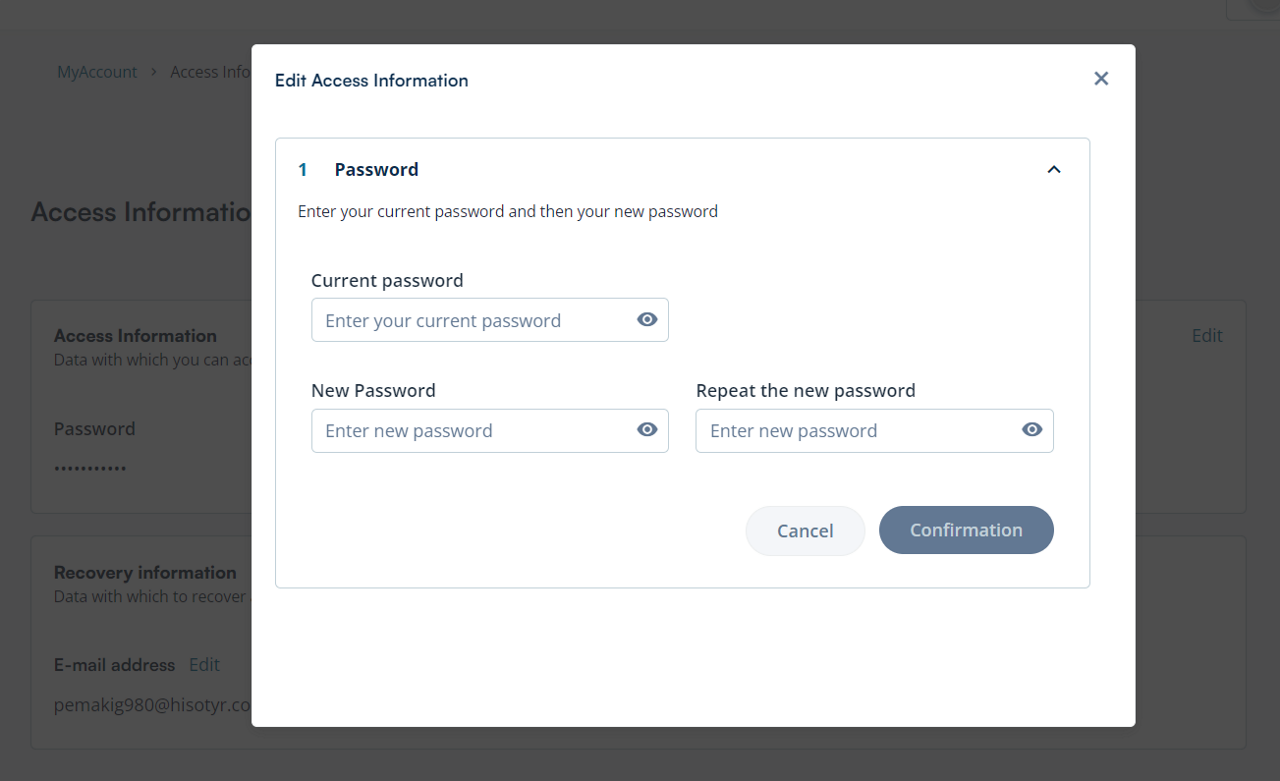Select the Repeat the new password field
The image size is (1280, 781).
click(855, 431)
